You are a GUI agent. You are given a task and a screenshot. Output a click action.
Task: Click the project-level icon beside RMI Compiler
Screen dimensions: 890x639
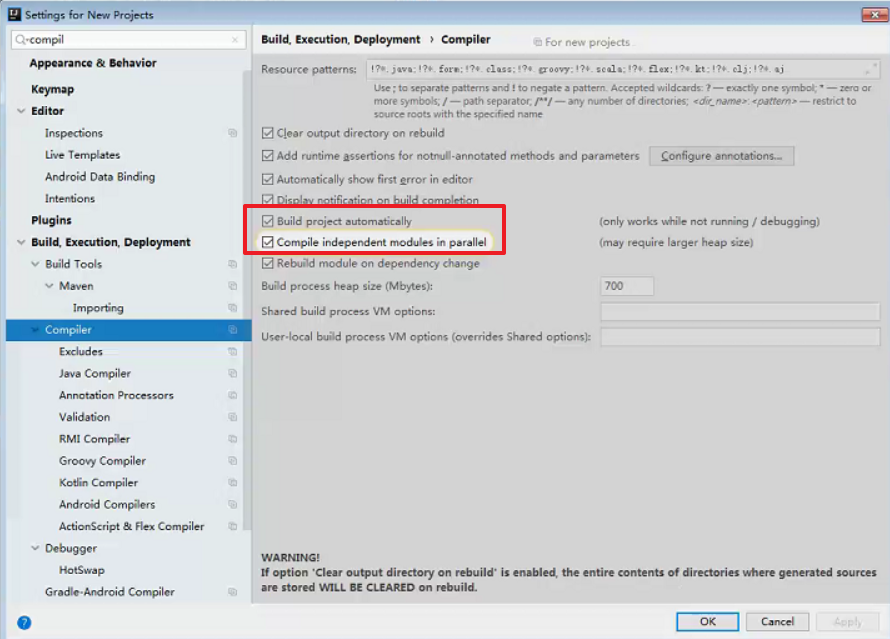(232, 439)
